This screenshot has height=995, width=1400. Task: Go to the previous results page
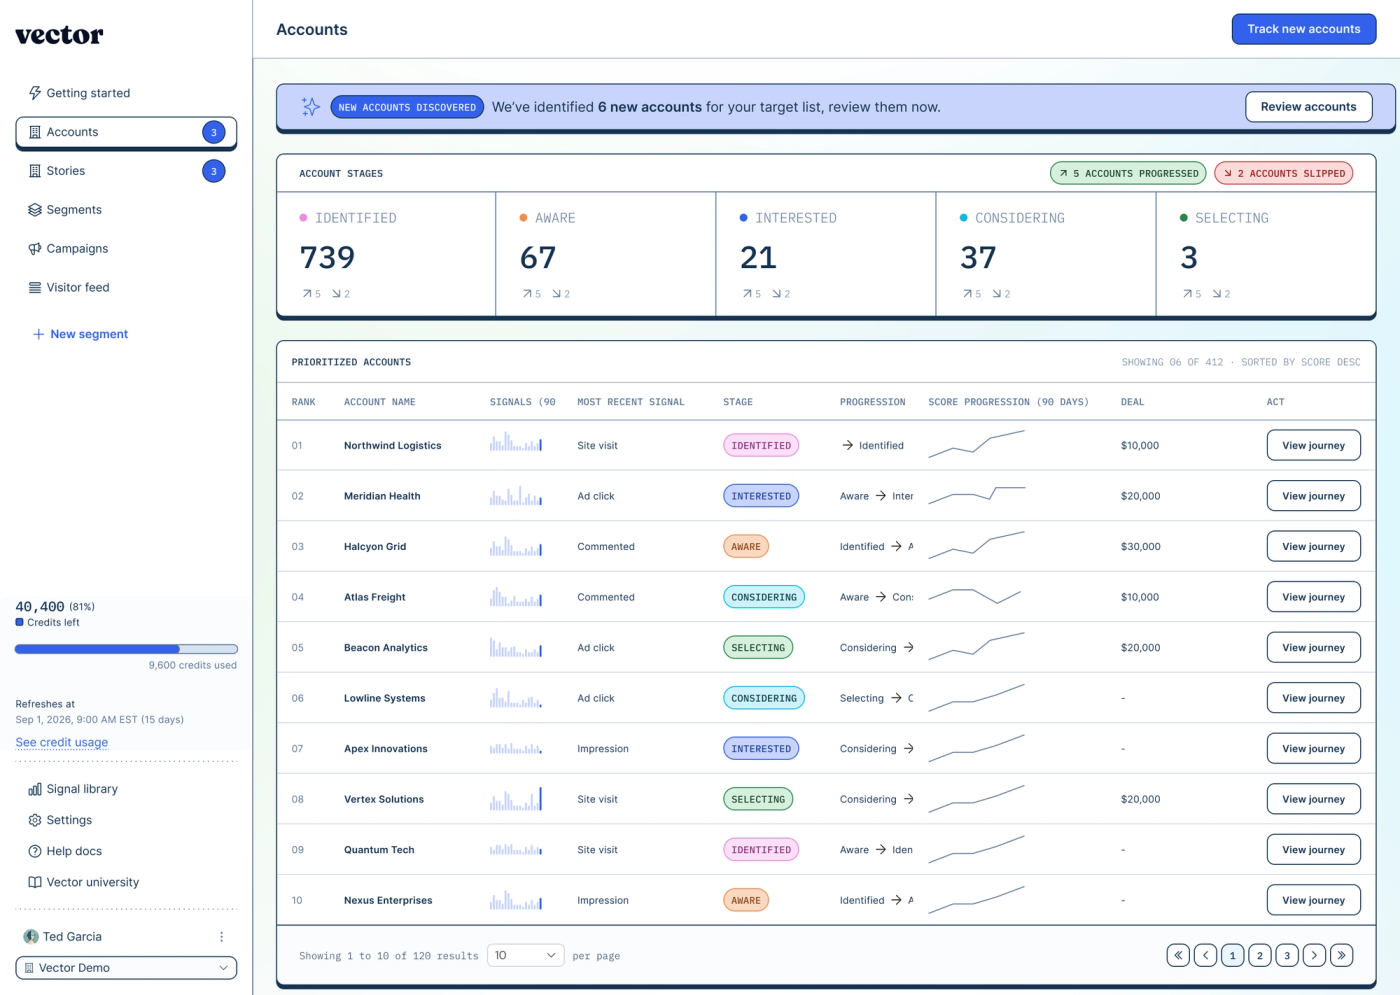coord(1205,956)
